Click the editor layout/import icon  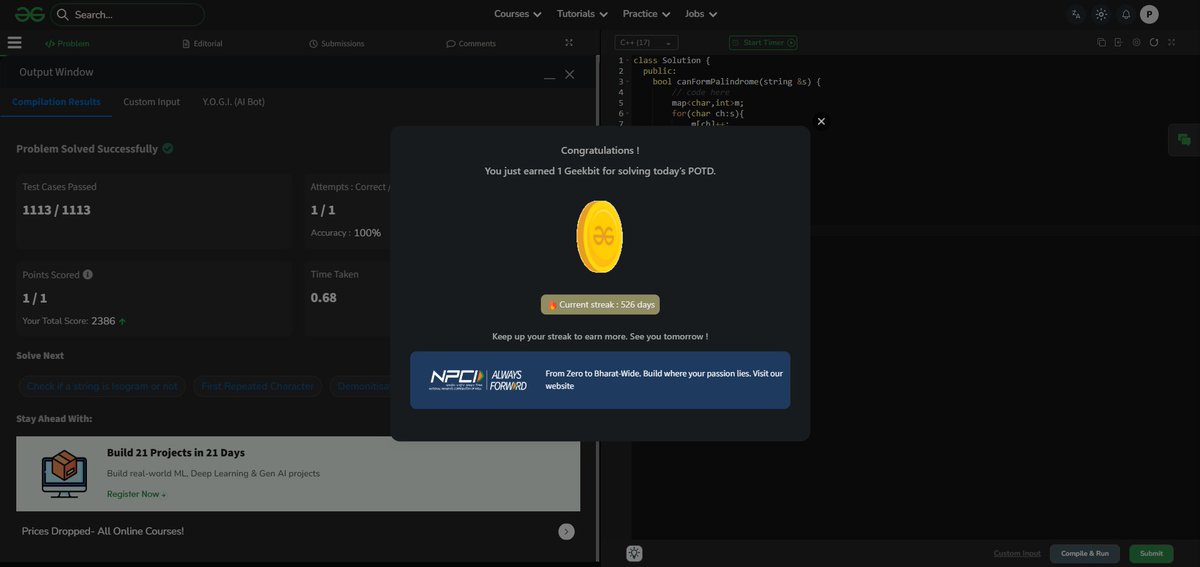point(1119,43)
